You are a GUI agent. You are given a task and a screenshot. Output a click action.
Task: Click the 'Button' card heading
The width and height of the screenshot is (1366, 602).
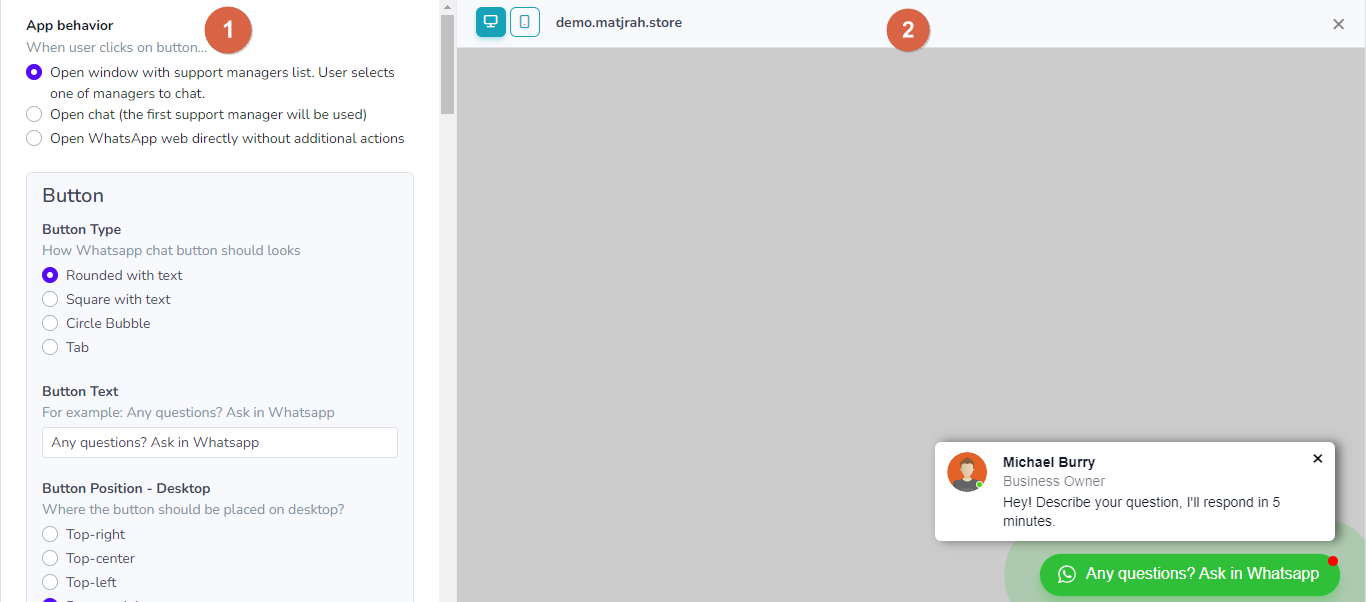pyautogui.click(x=73, y=195)
